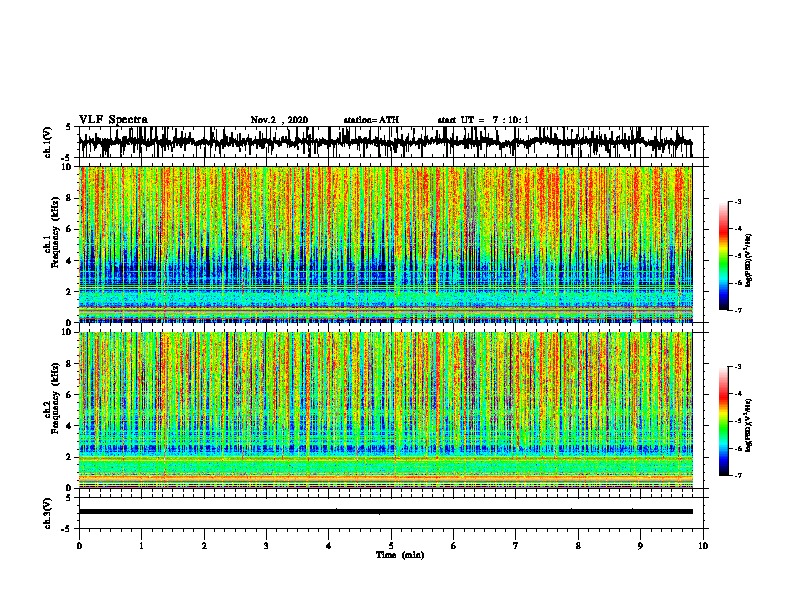Select the "start UT = 7 : 10: 1" text

(x=483, y=120)
